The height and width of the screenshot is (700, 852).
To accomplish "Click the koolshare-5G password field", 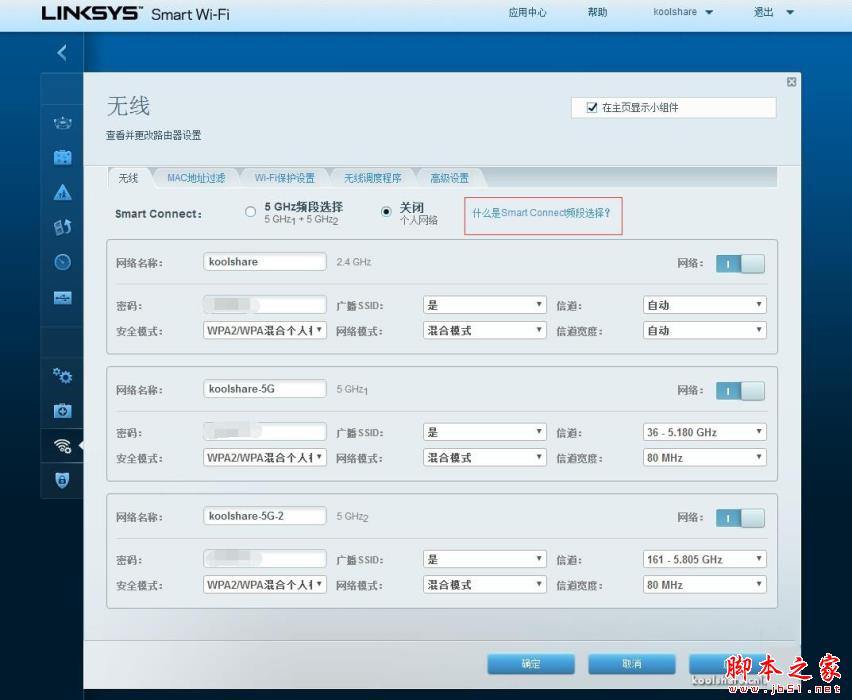I will 265,432.
